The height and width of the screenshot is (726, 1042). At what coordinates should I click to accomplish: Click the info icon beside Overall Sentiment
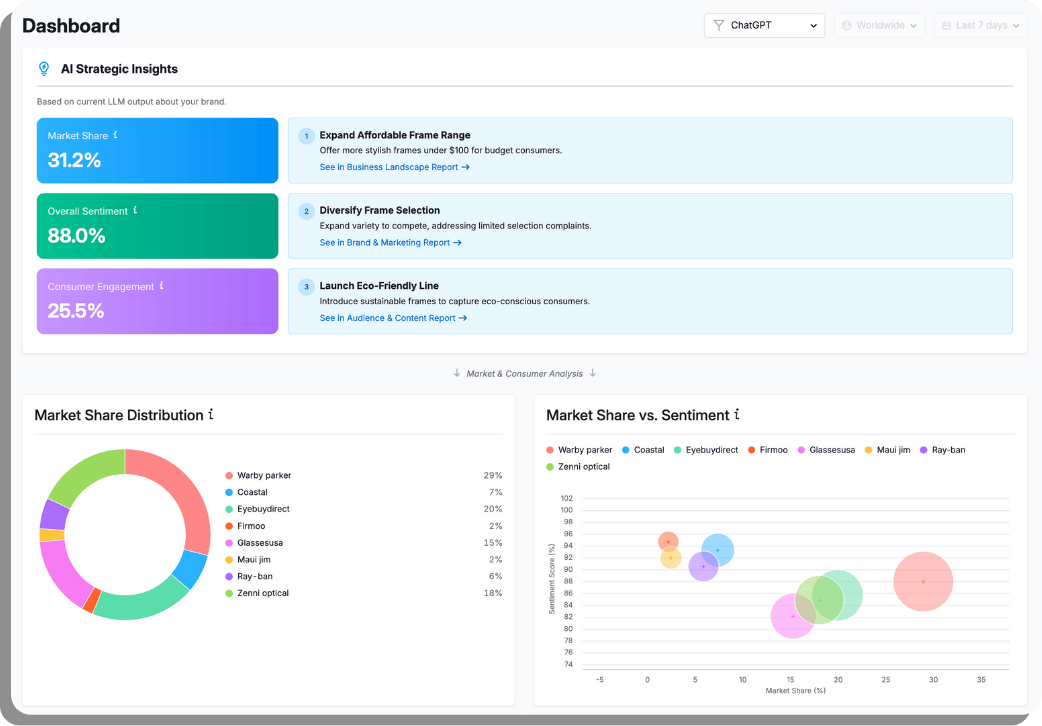pos(135,211)
